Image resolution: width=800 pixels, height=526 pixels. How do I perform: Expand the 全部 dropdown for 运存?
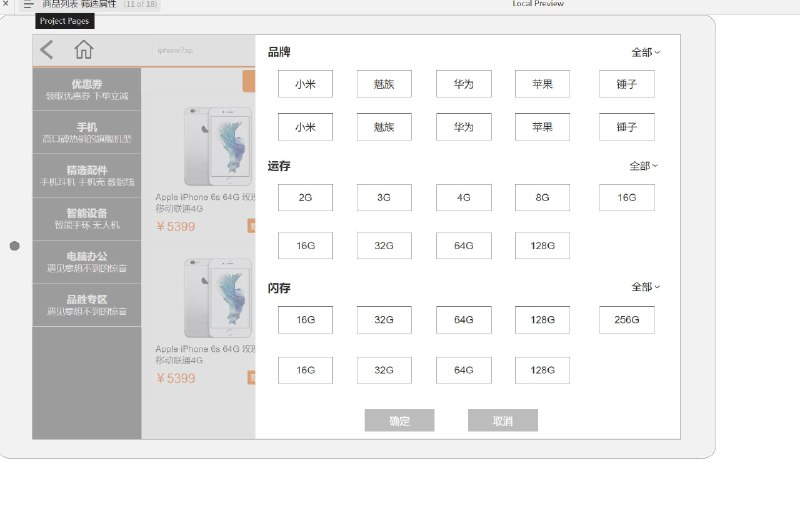tap(643, 166)
